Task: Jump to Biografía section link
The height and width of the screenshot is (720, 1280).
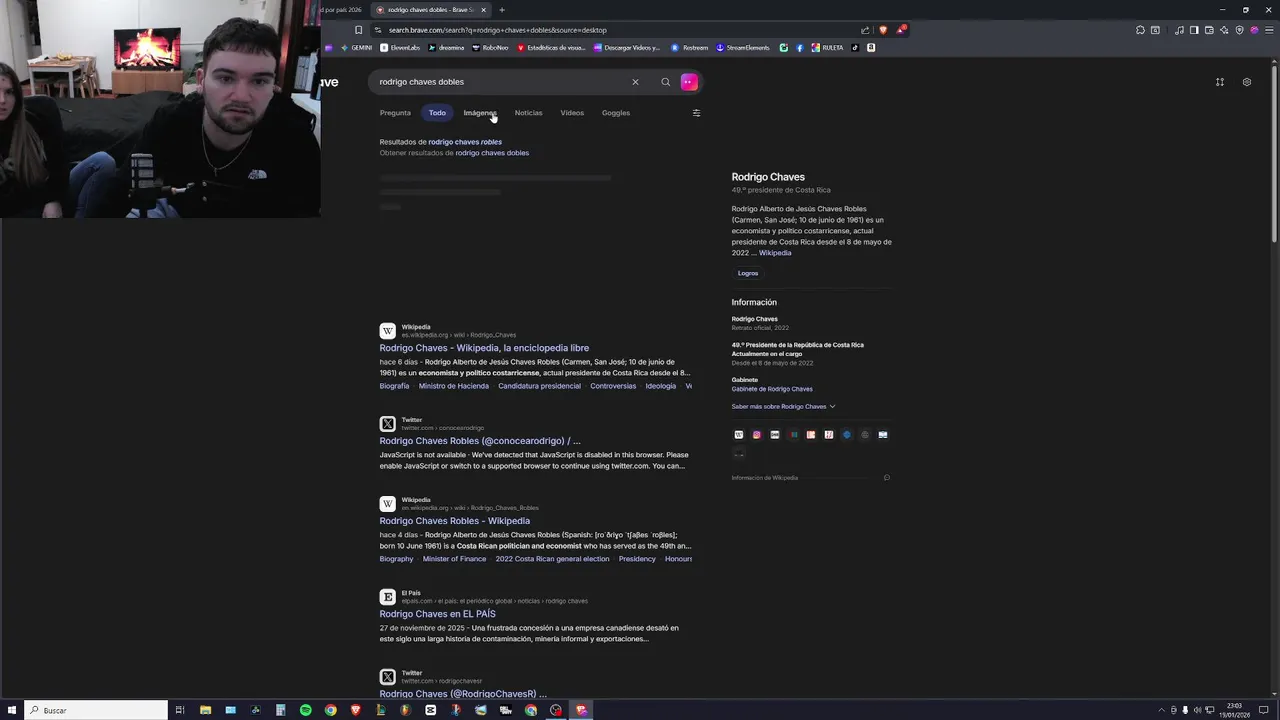Action: (394, 386)
